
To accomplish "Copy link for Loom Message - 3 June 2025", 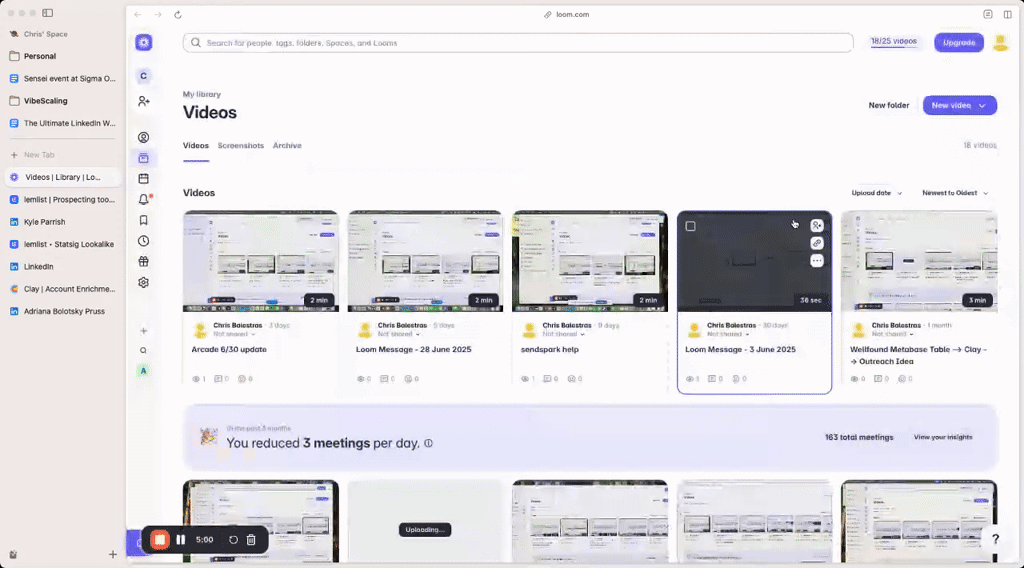I will pos(817,243).
